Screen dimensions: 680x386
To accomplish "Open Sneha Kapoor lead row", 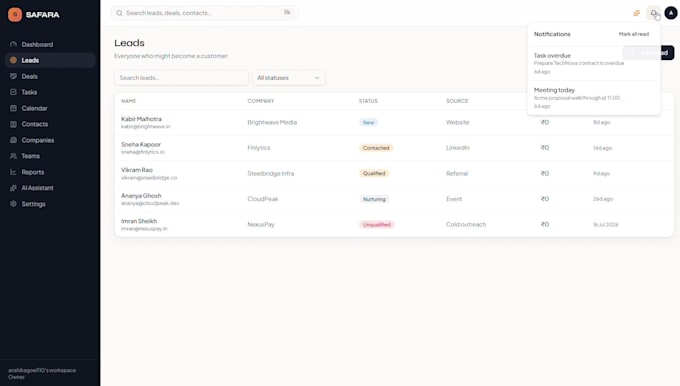I will (394, 148).
